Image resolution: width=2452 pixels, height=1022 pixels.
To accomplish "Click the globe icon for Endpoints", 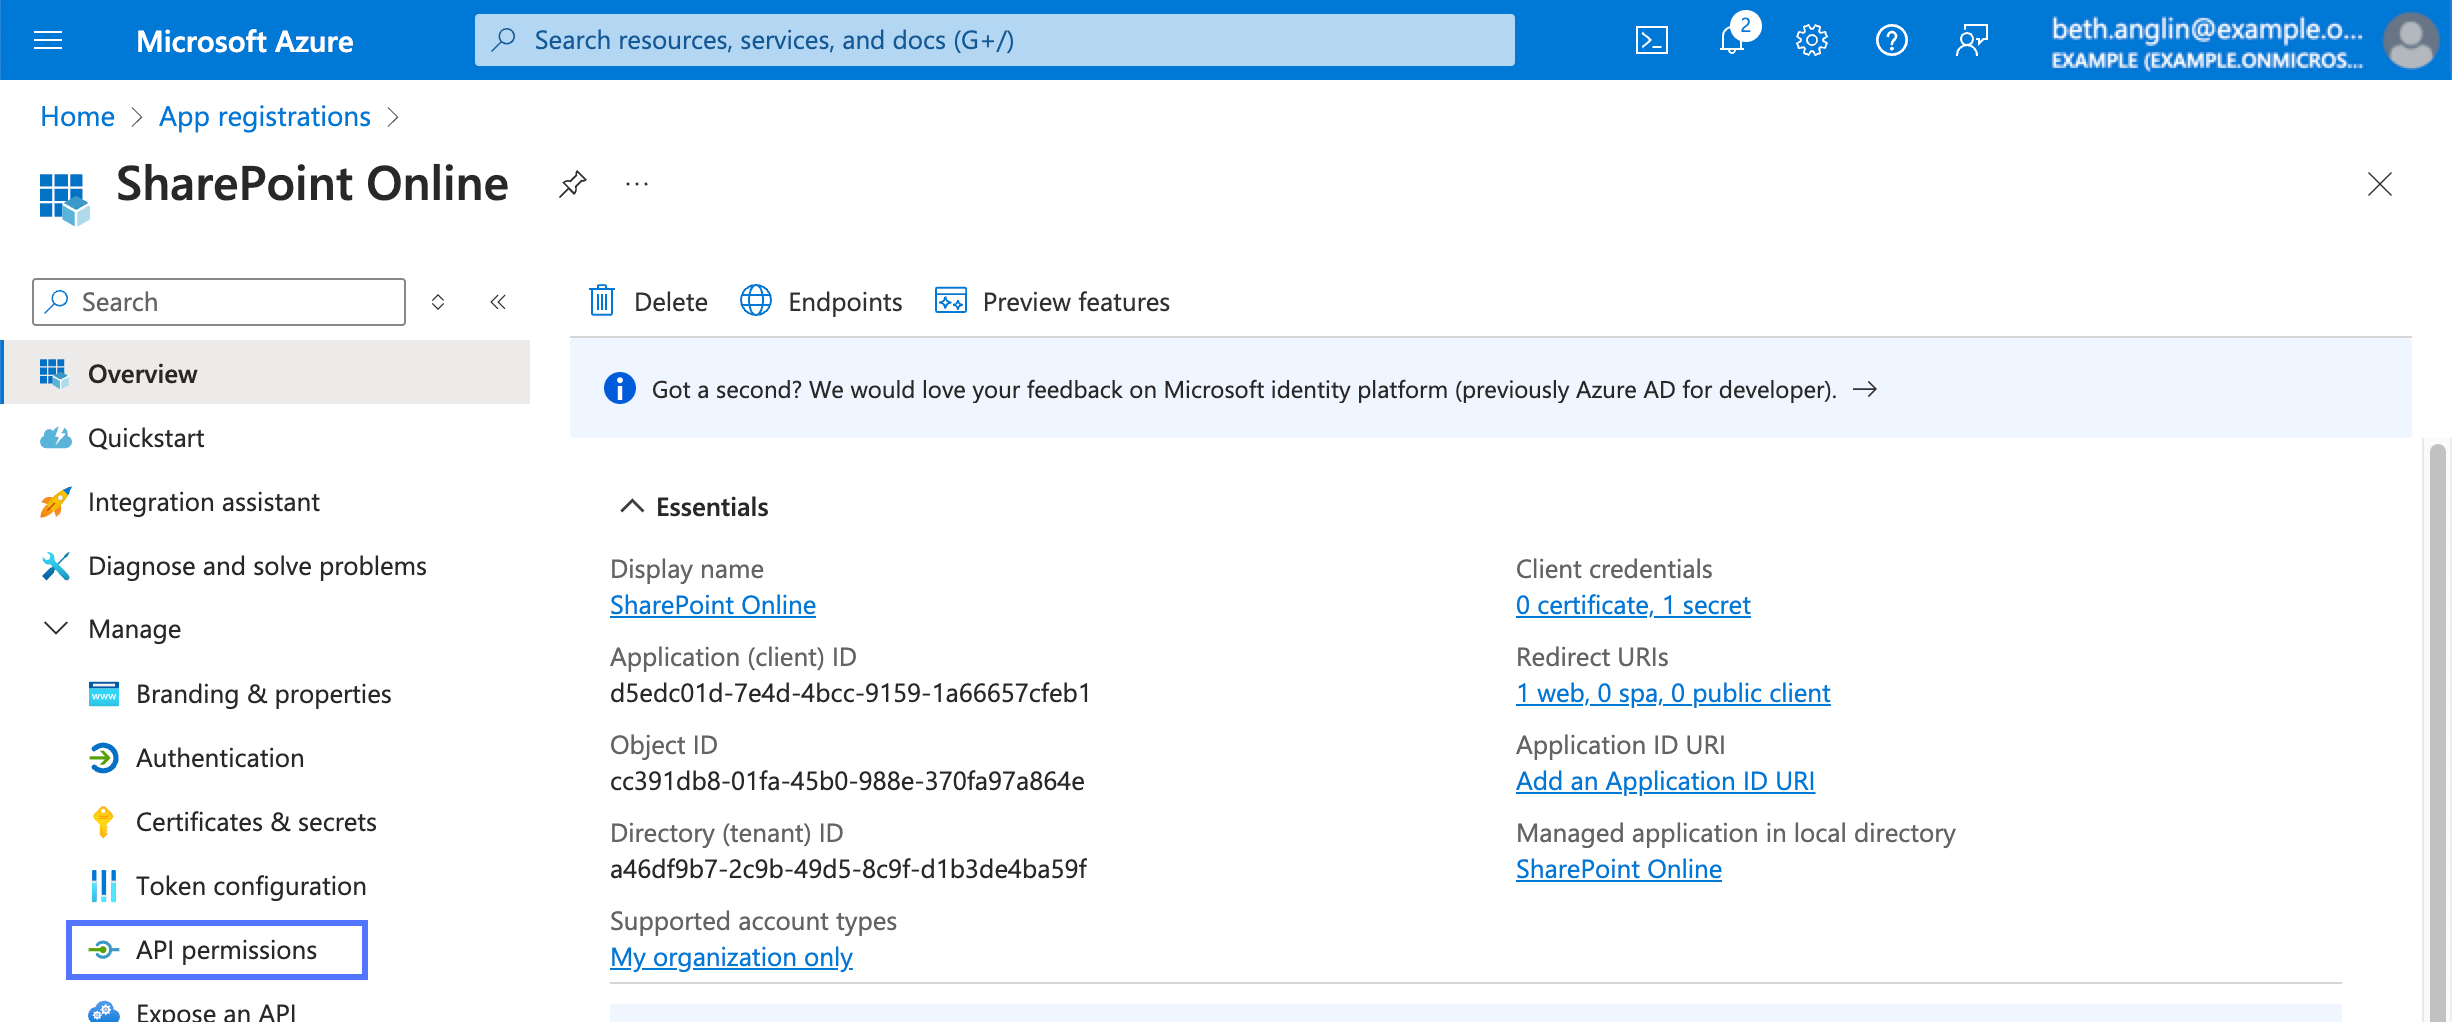I will (x=756, y=301).
